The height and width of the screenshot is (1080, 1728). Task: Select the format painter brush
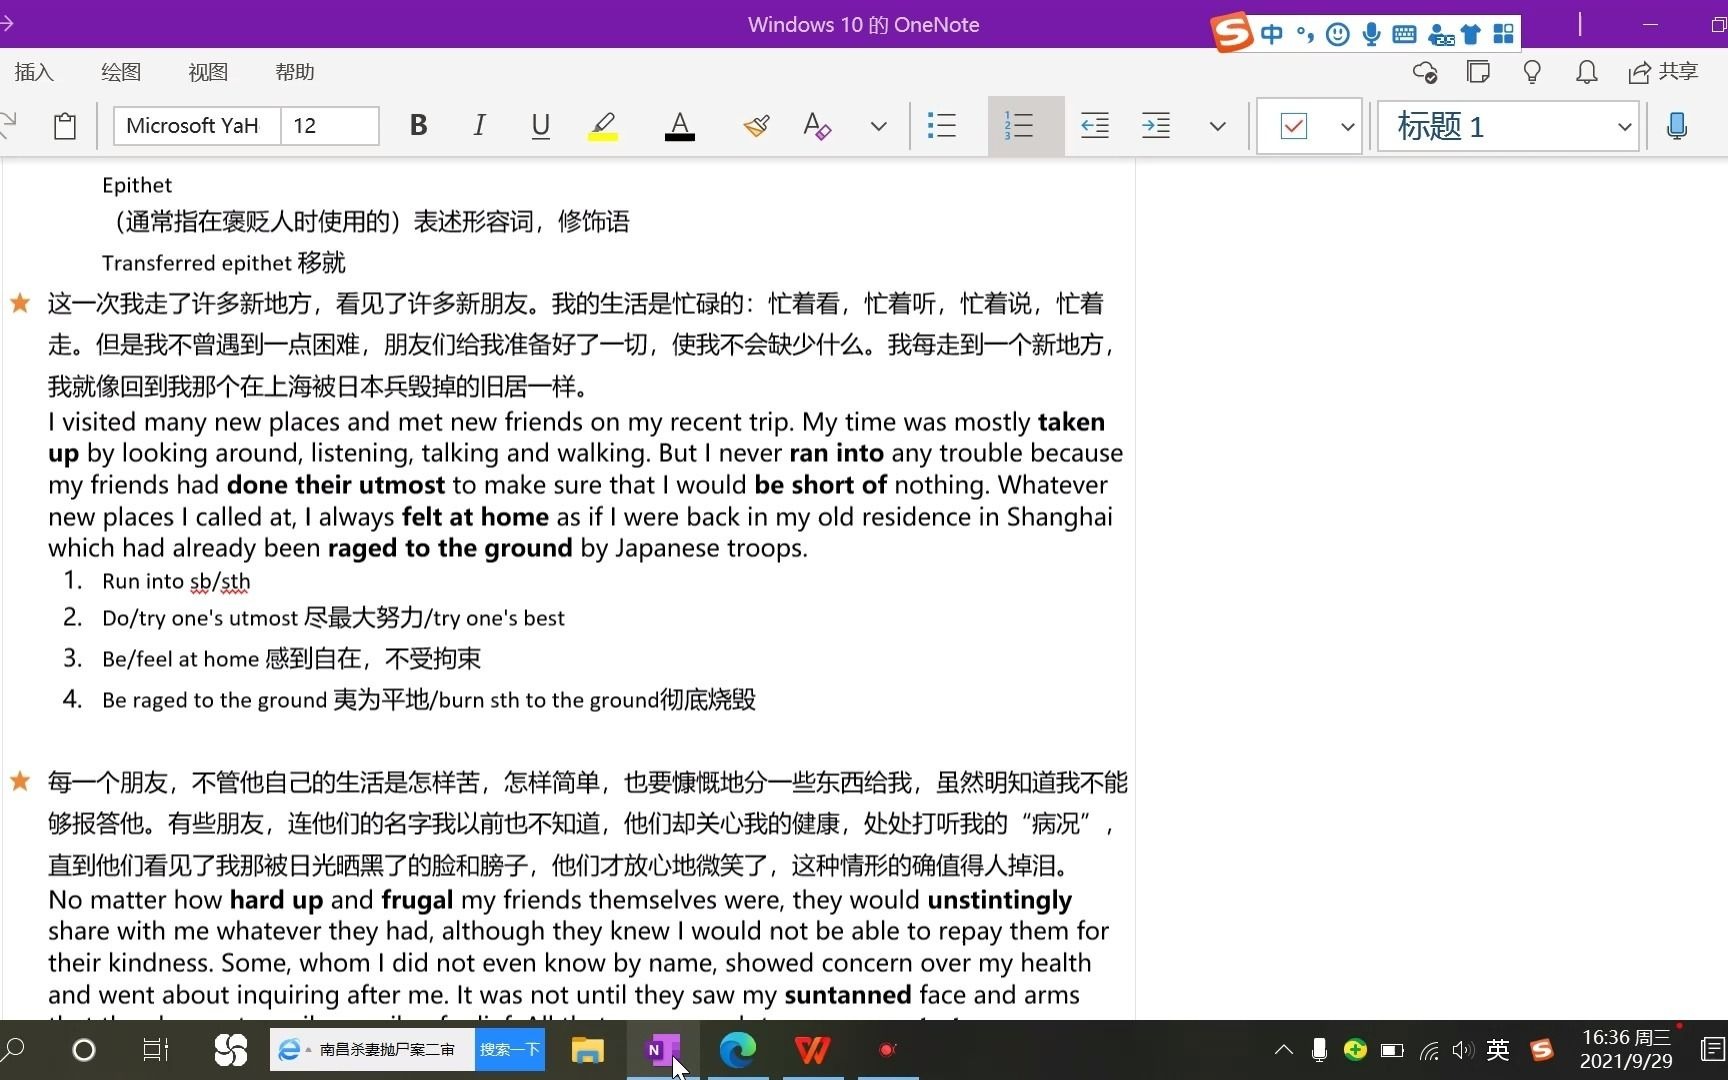[x=756, y=126]
